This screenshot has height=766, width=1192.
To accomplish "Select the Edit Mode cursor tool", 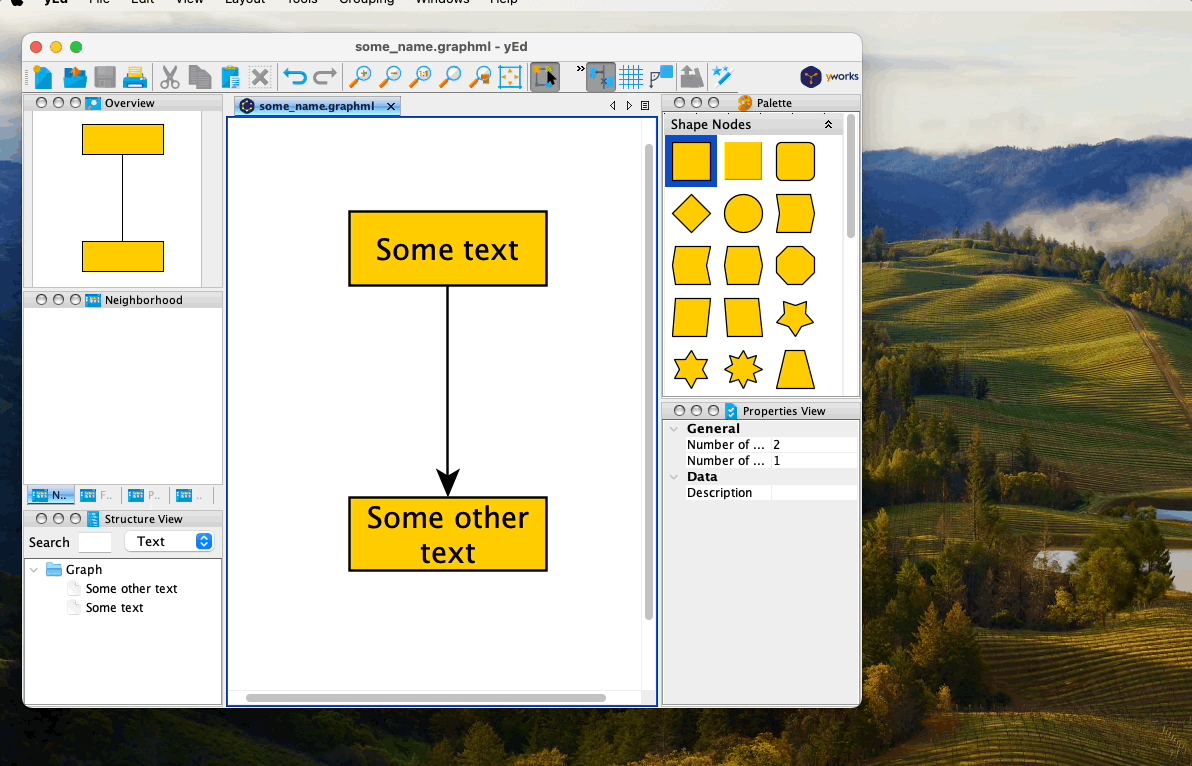I will point(544,76).
